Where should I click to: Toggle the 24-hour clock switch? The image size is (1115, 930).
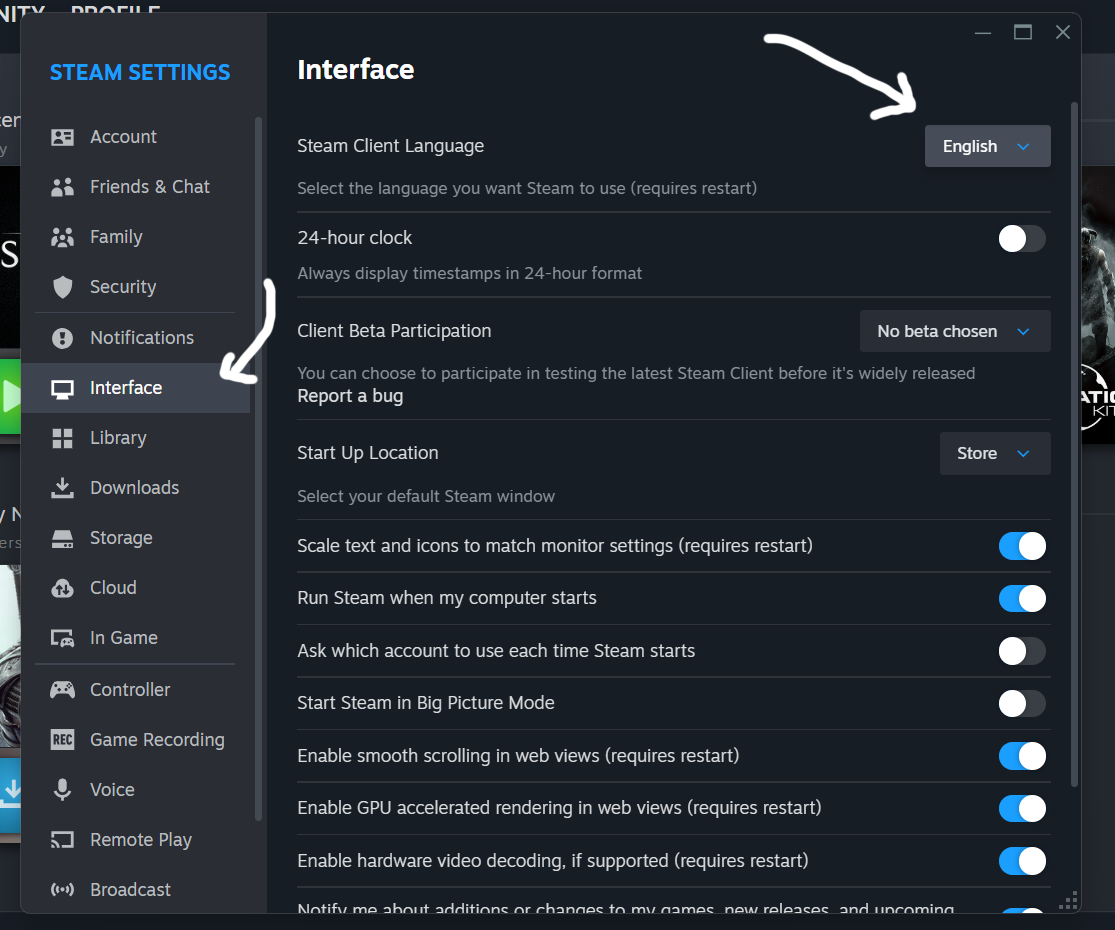pos(1022,239)
